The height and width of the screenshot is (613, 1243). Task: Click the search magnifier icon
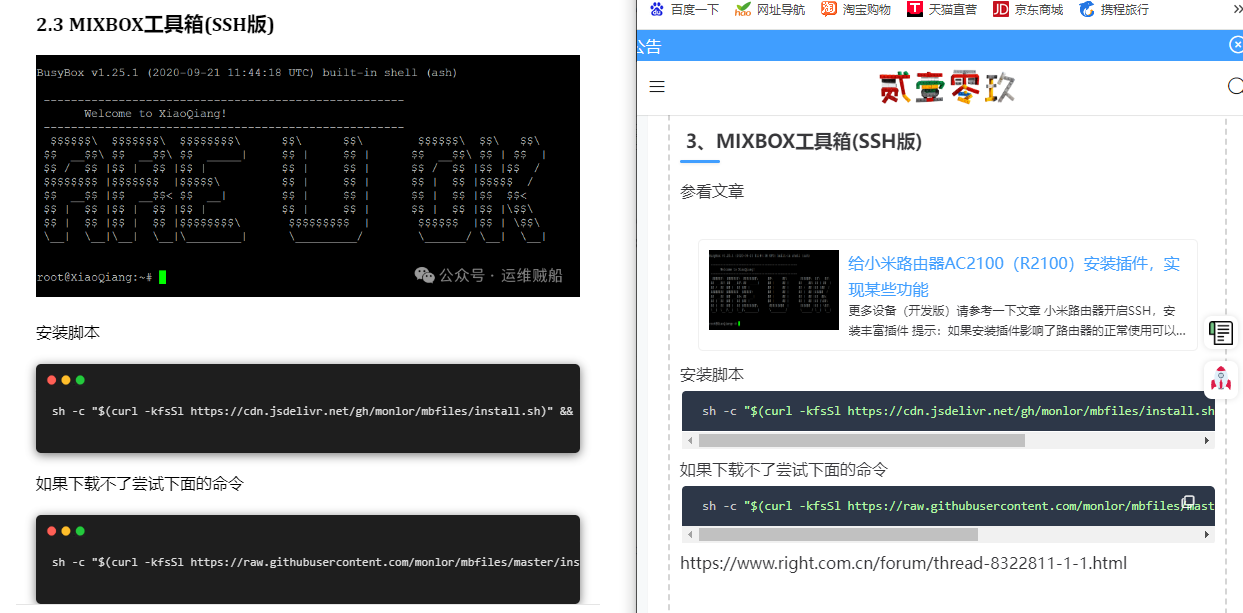click(1235, 87)
